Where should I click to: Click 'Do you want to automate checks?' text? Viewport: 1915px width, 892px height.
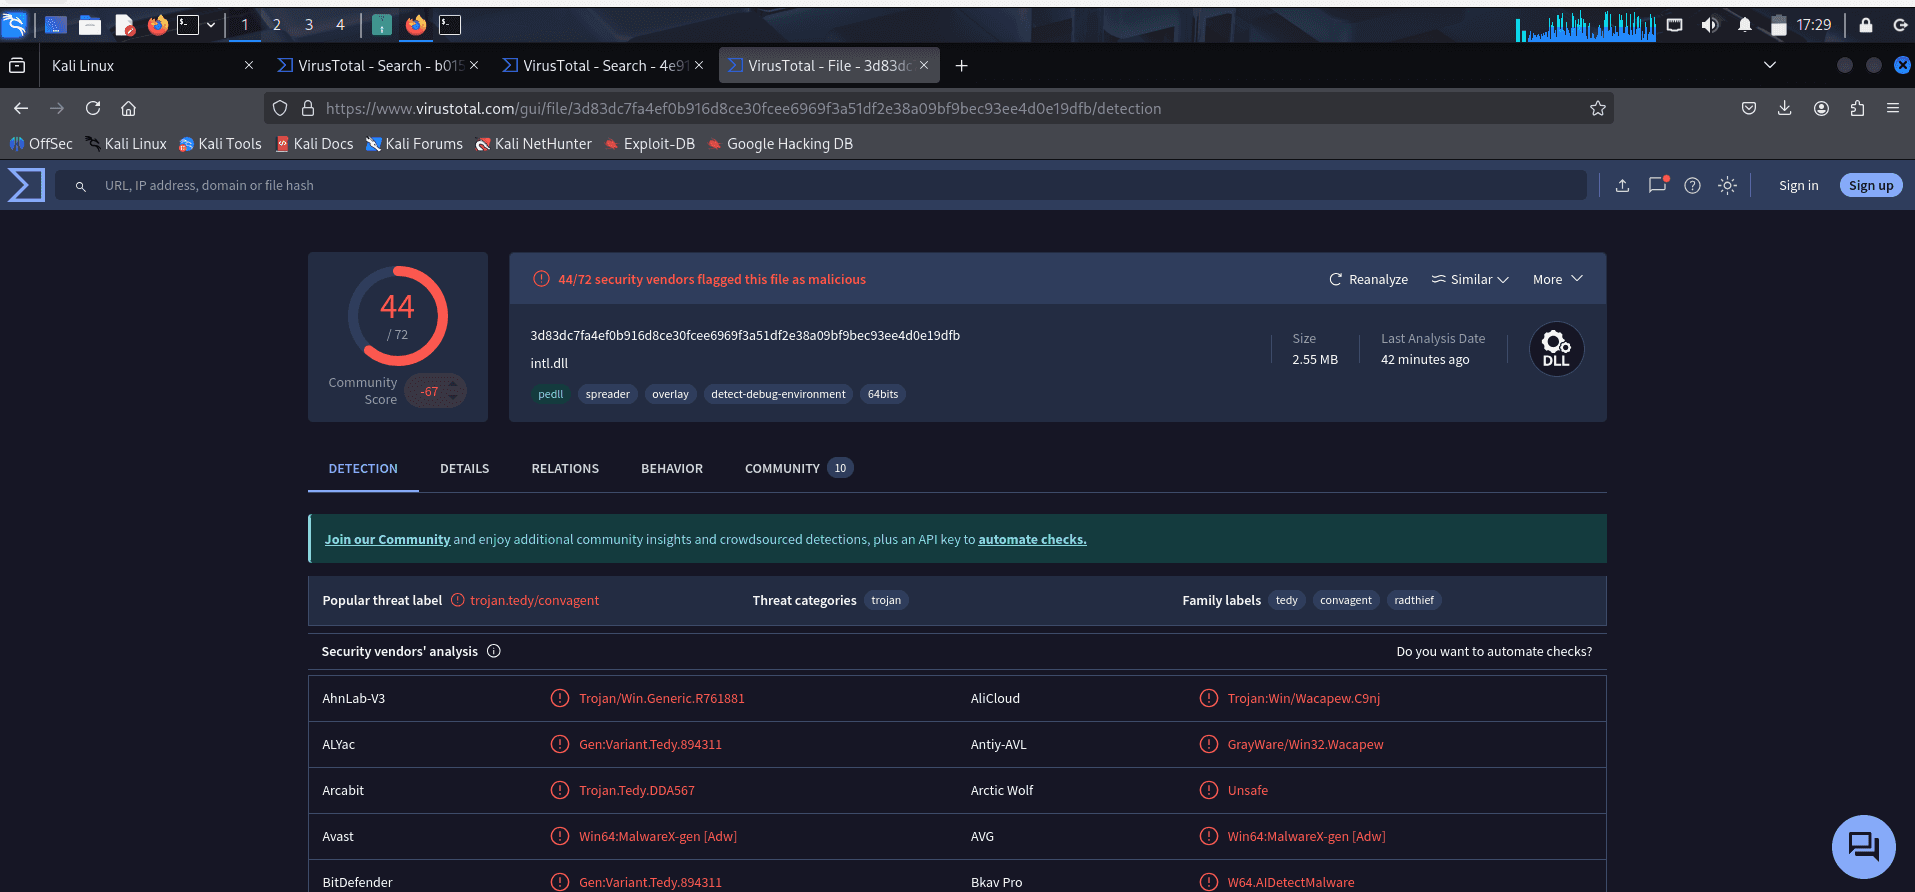click(1494, 651)
